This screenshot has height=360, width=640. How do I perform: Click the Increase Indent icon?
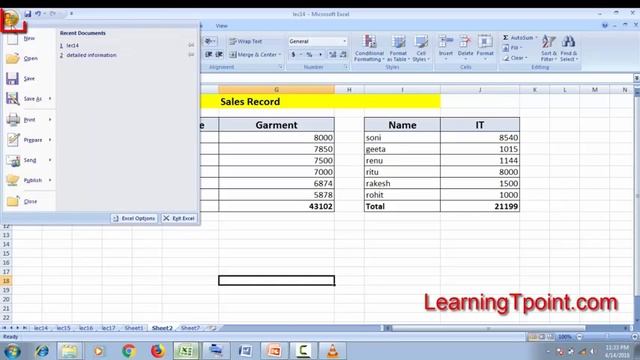(x=219, y=55)
